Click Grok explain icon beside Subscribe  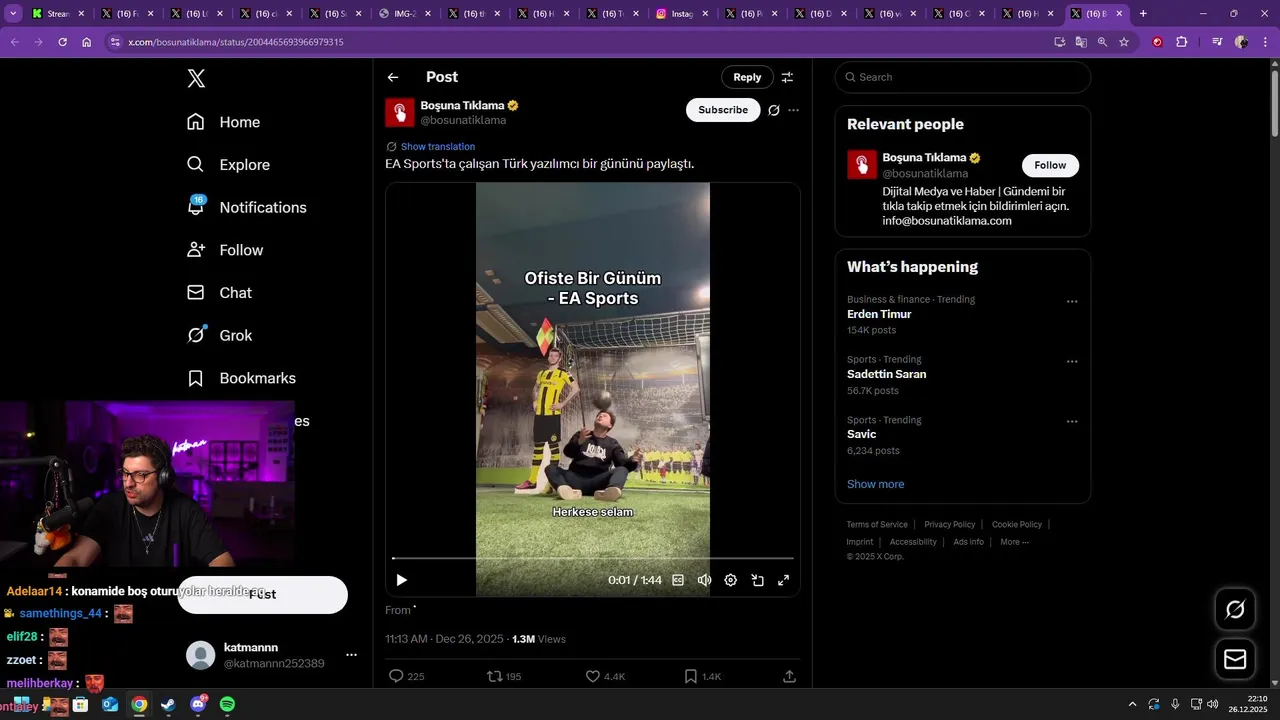click(x=773, y=110)
